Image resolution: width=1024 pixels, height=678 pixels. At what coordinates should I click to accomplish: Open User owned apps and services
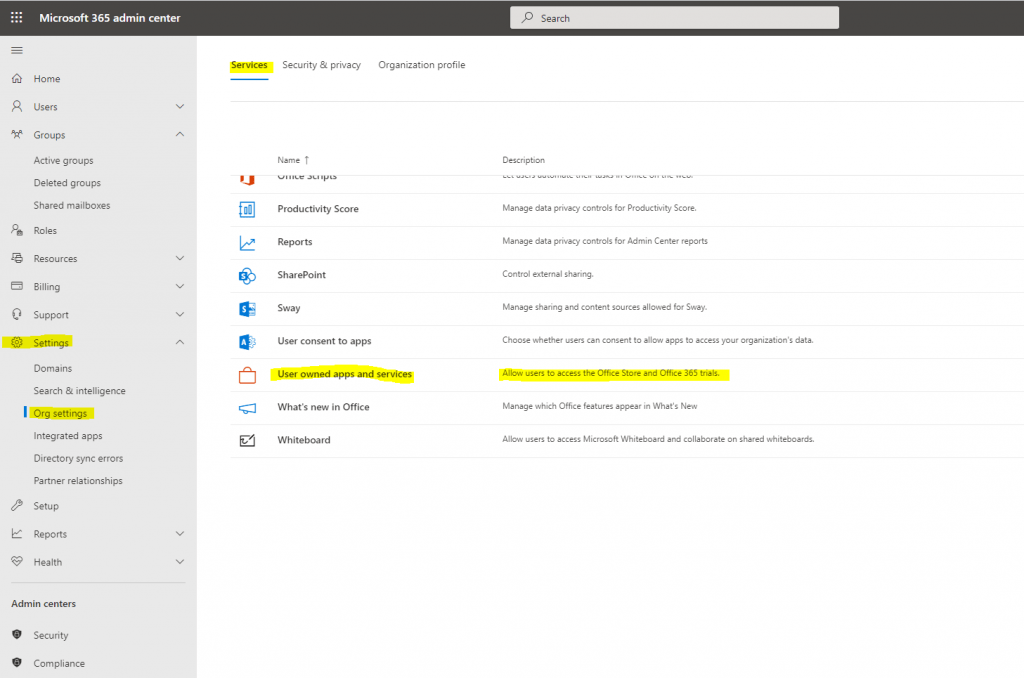point(345,374)
